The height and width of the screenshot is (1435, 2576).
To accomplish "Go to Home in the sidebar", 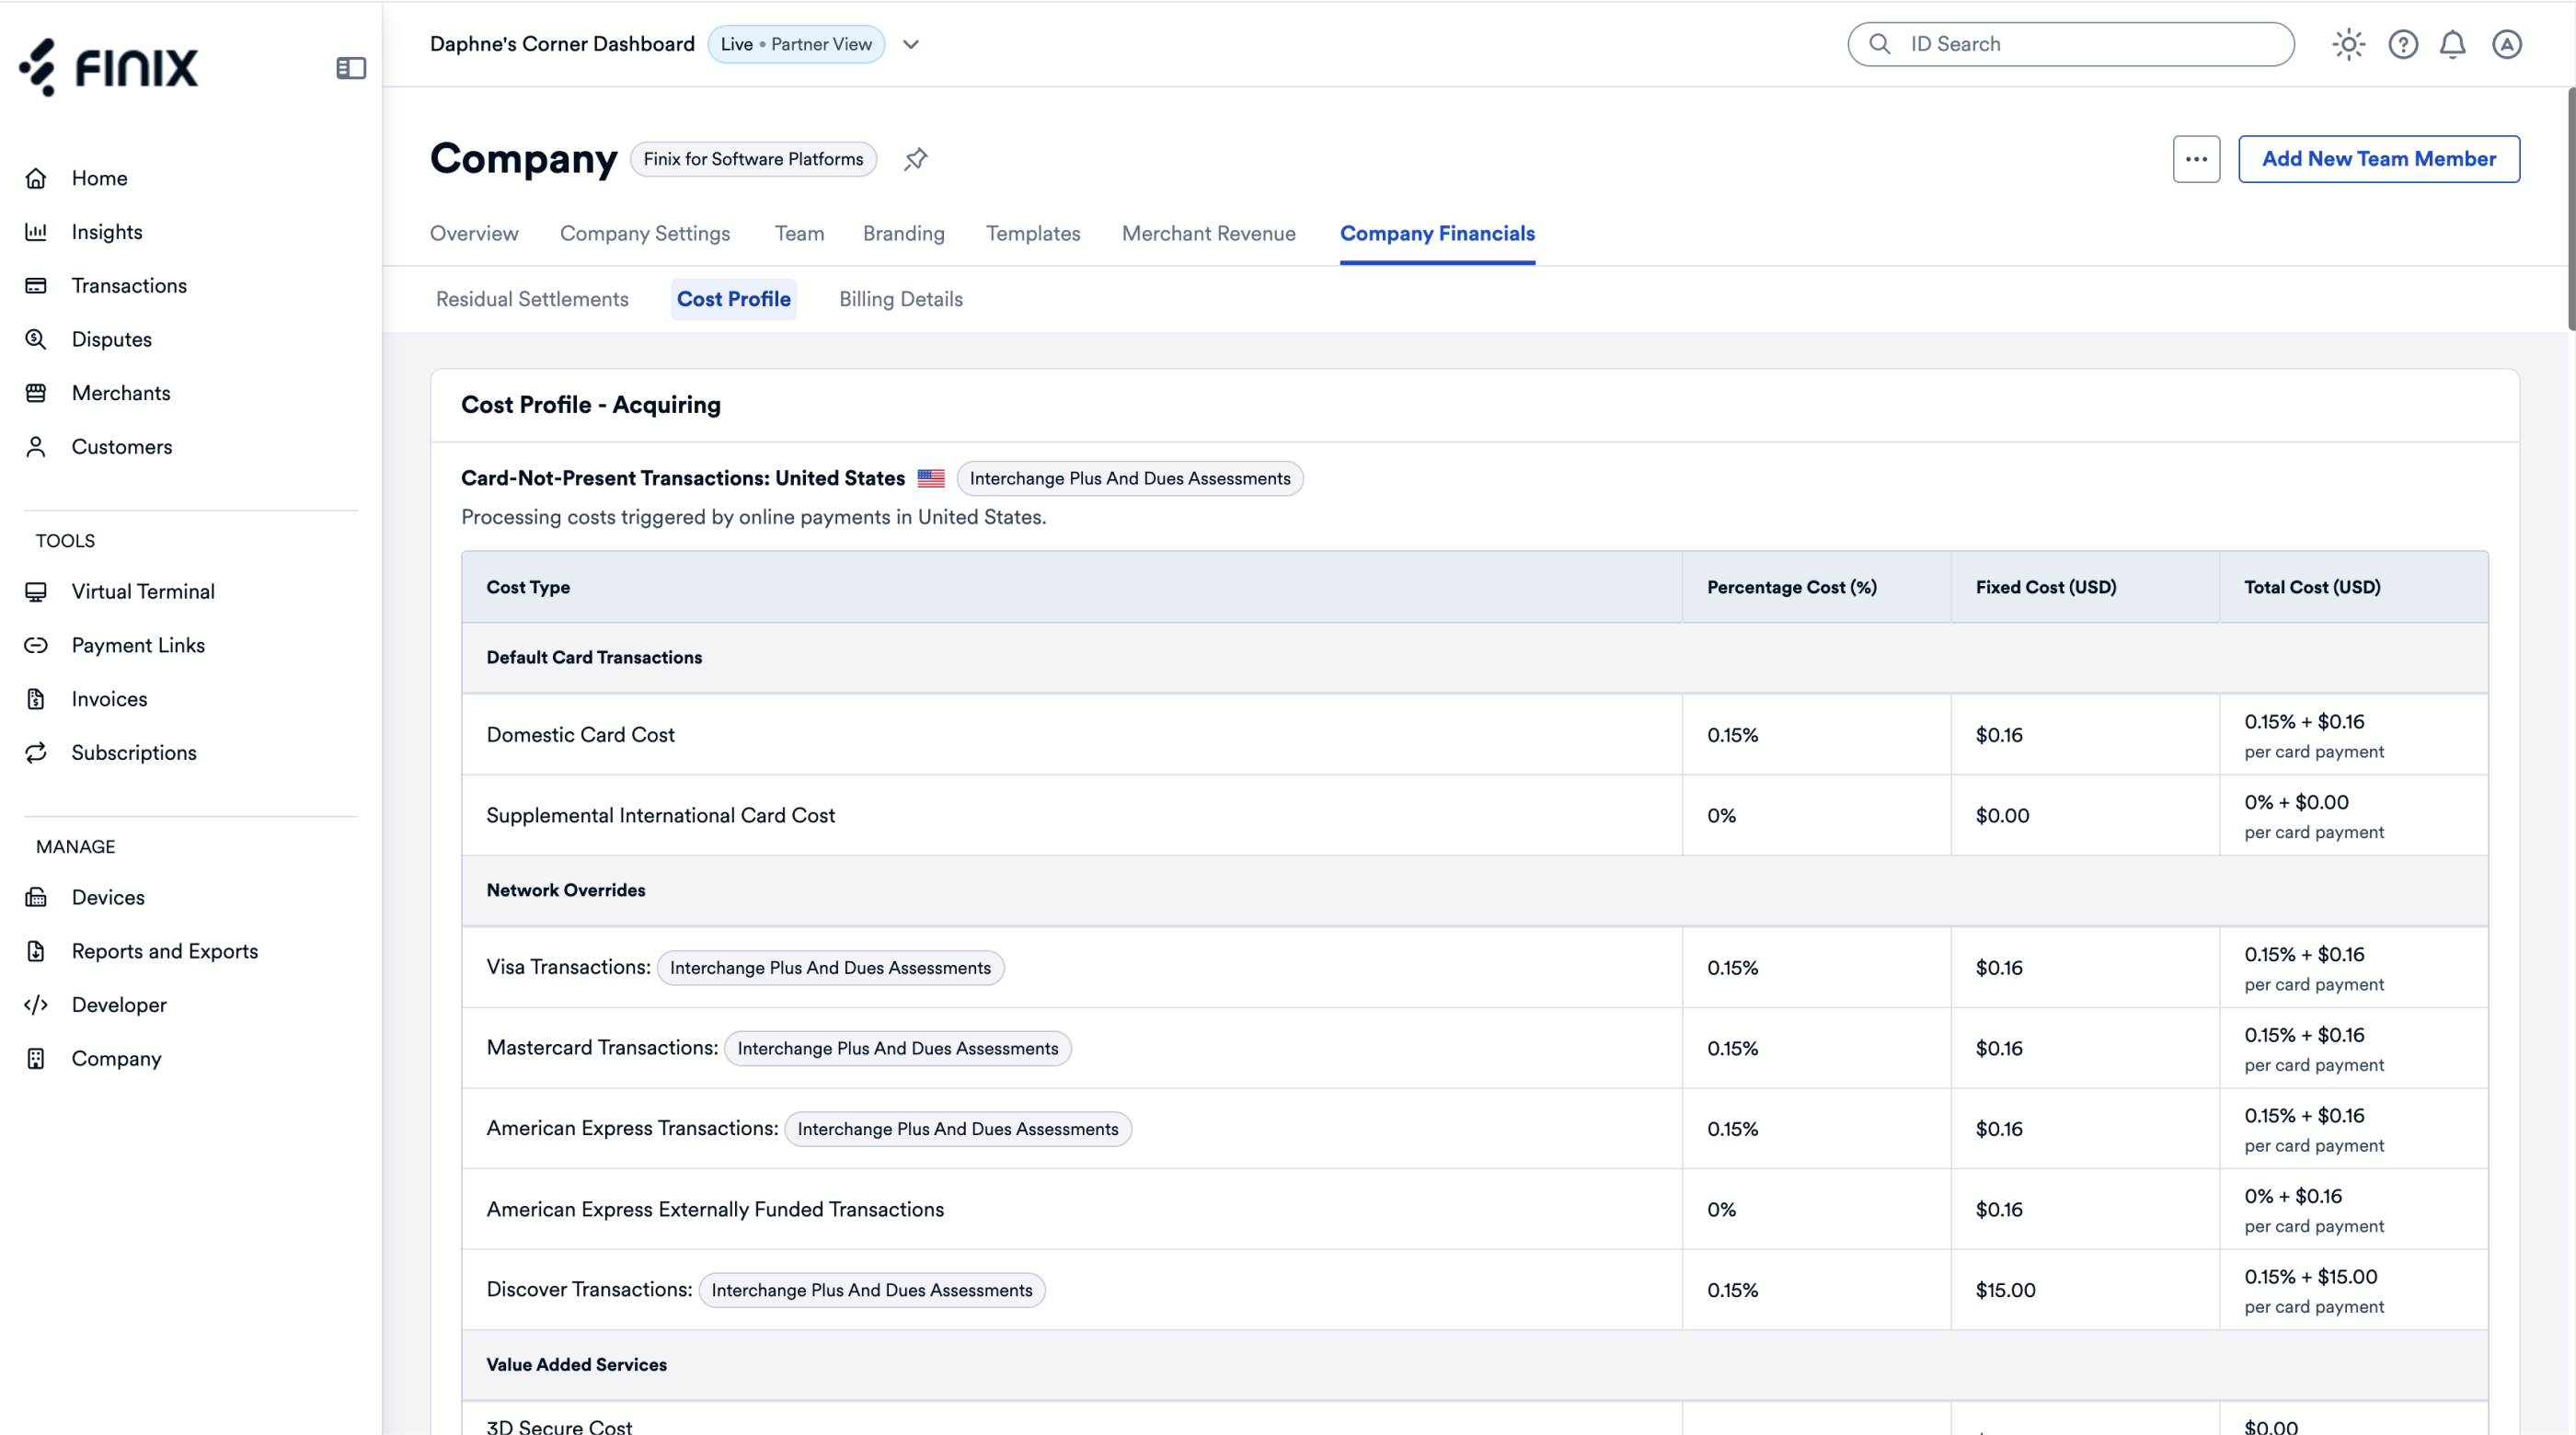I will 99,178.
